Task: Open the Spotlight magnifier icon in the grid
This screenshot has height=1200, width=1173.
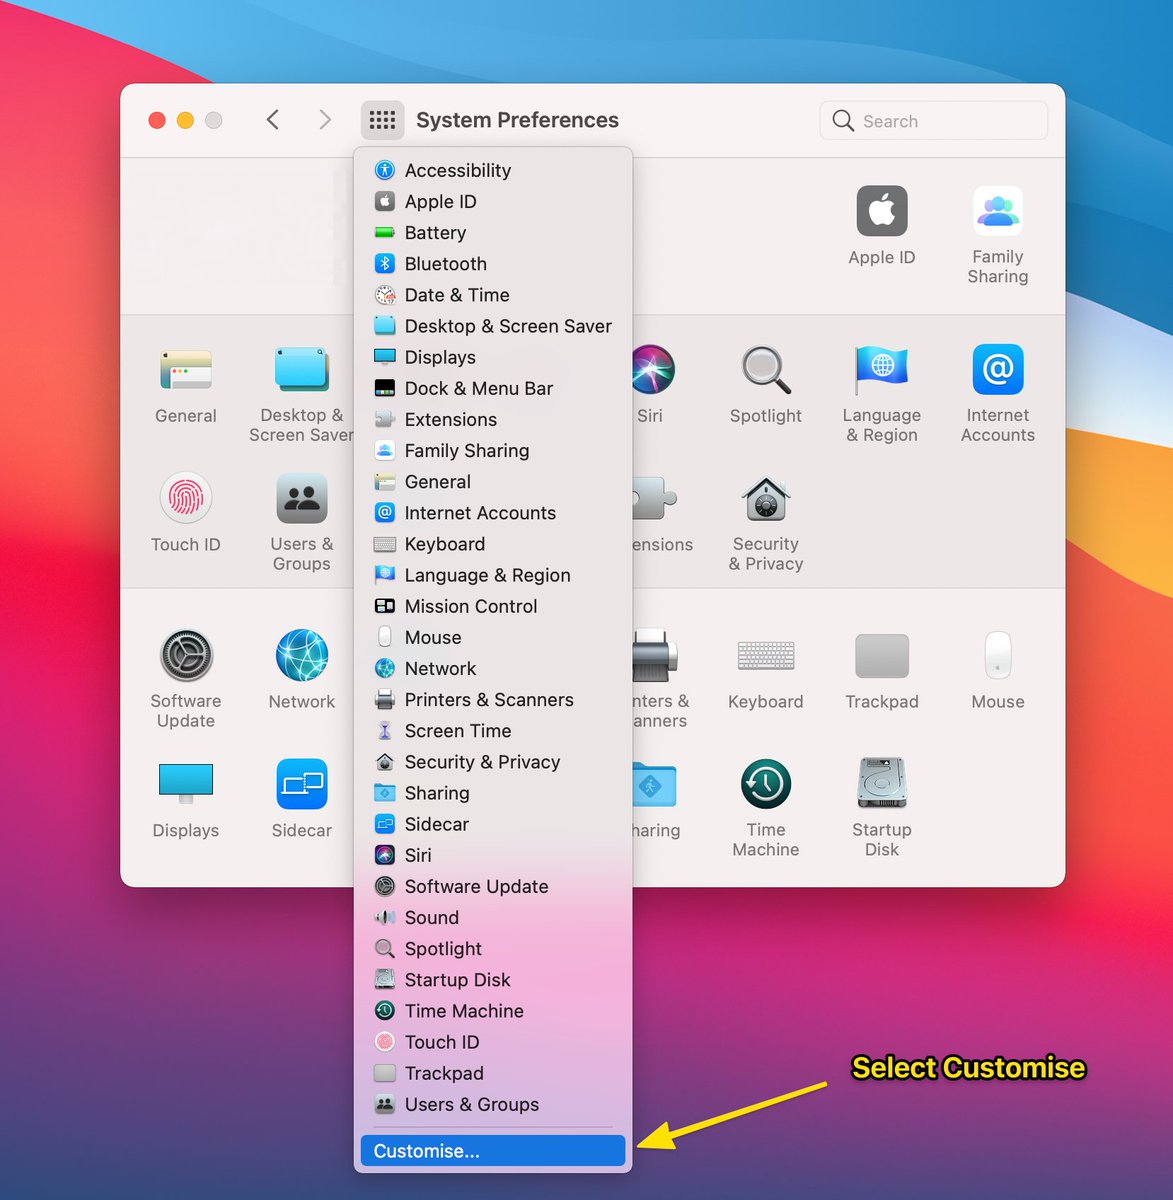Action: pyautogui.click(x=766, y=370)
